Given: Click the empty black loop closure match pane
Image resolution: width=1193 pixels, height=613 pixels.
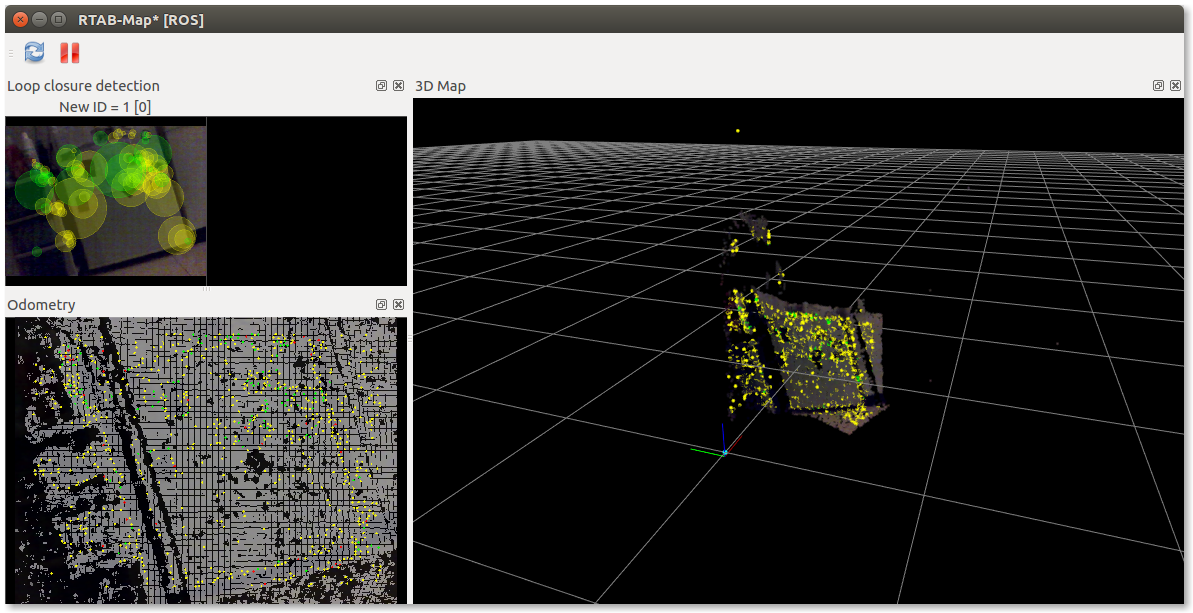Looking at the screenshot, I should 307,200.
